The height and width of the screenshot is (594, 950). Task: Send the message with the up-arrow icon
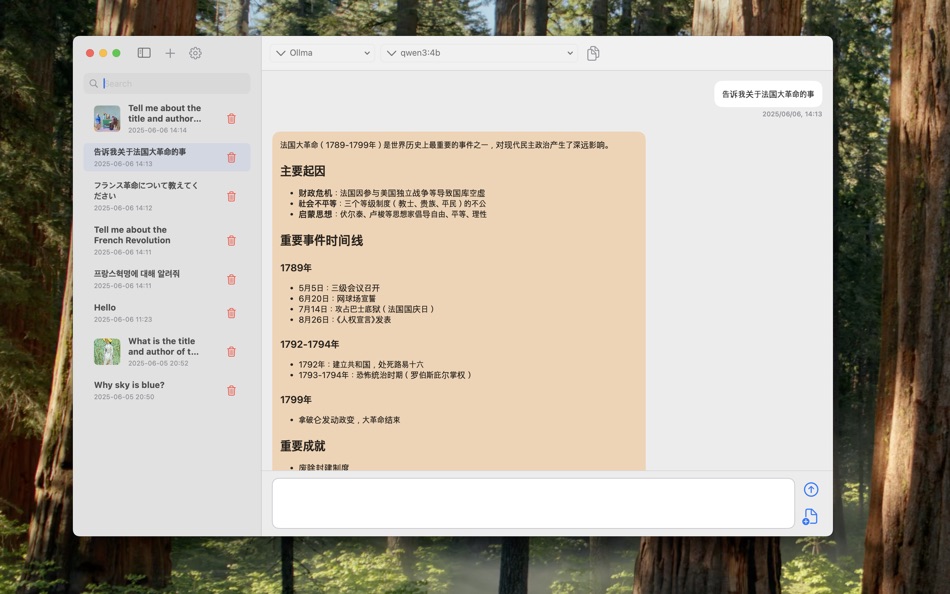point(810,489)
